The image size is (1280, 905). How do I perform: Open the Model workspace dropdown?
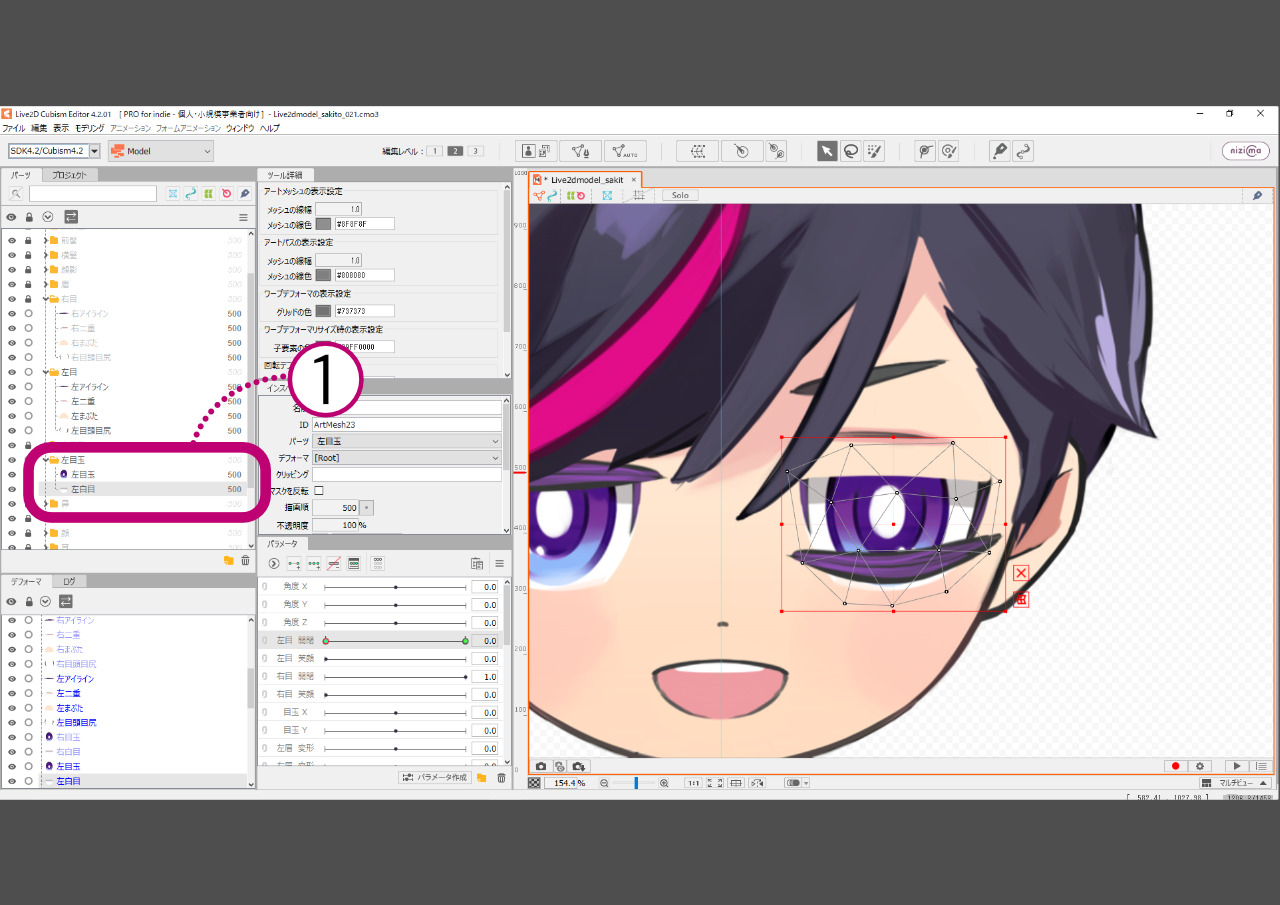pos(161,151)
